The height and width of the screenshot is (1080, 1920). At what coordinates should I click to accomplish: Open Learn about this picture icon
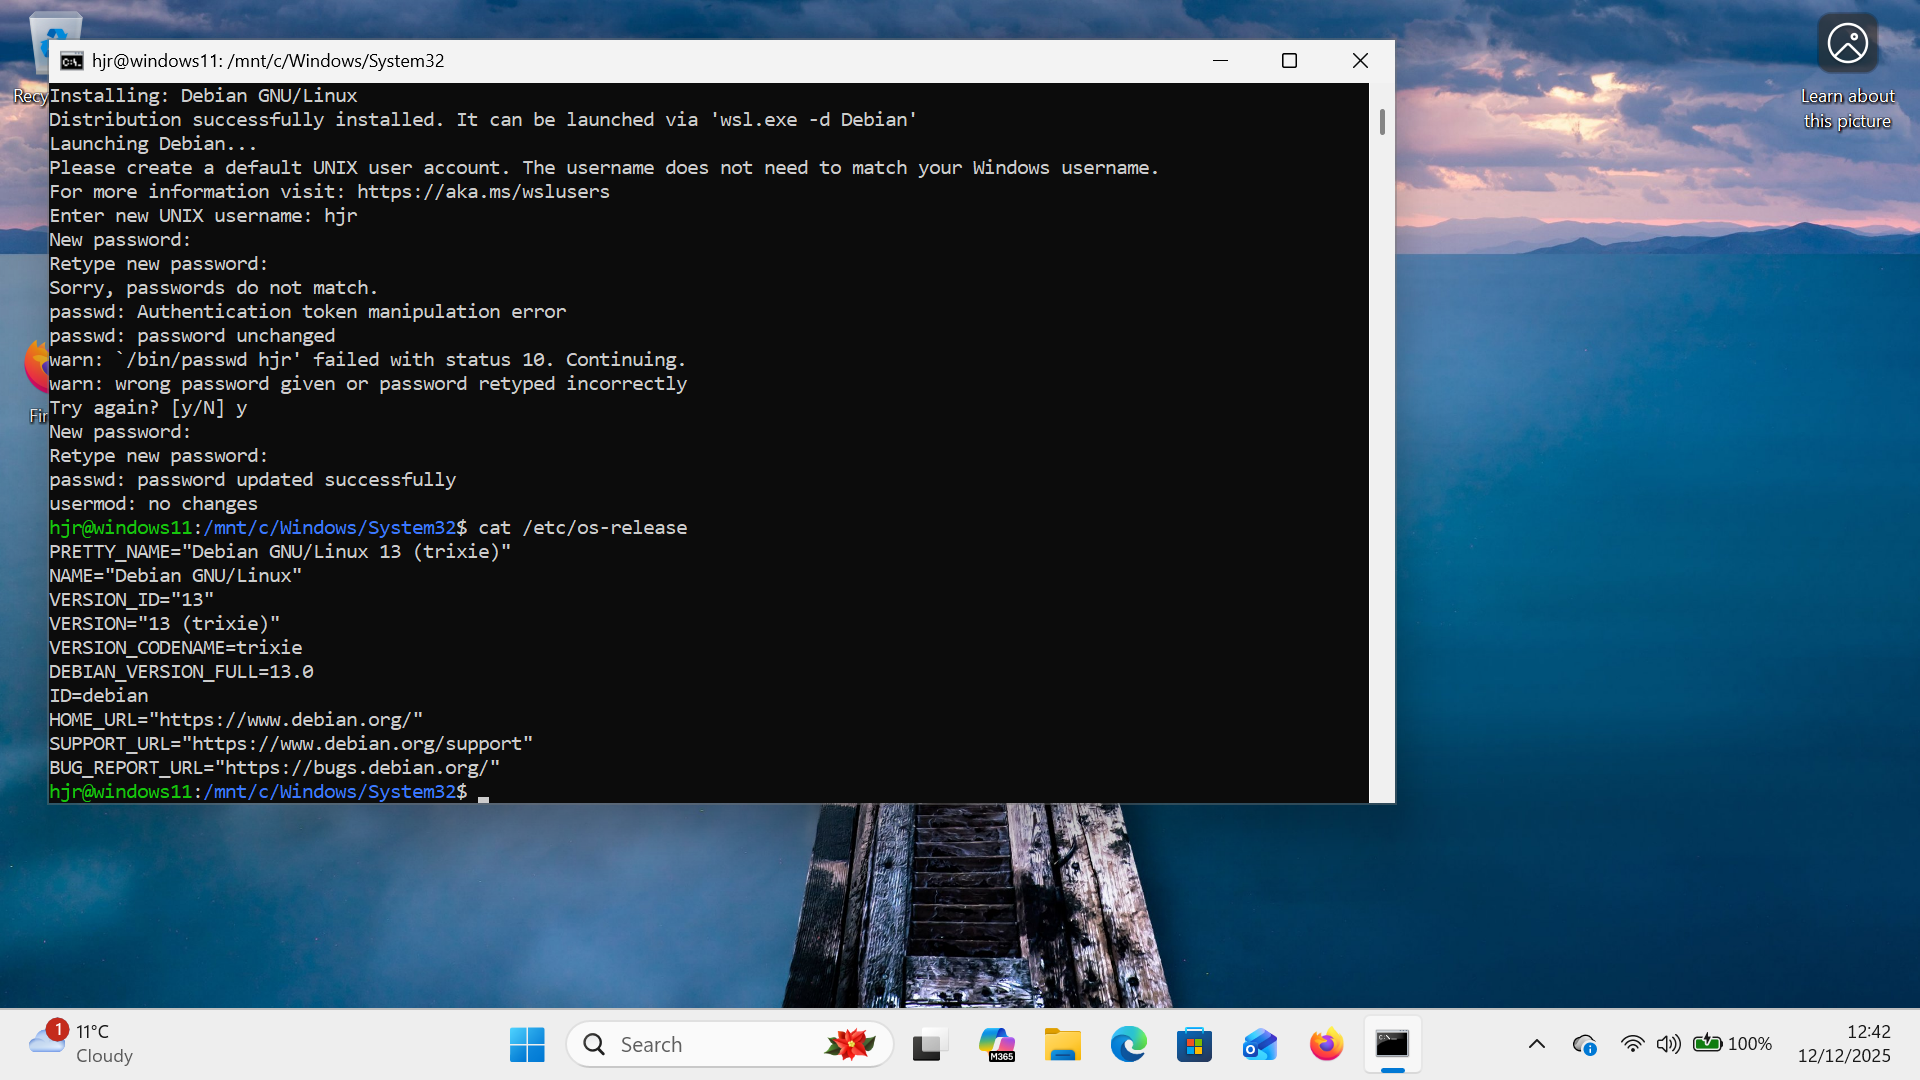[1847, 44]
